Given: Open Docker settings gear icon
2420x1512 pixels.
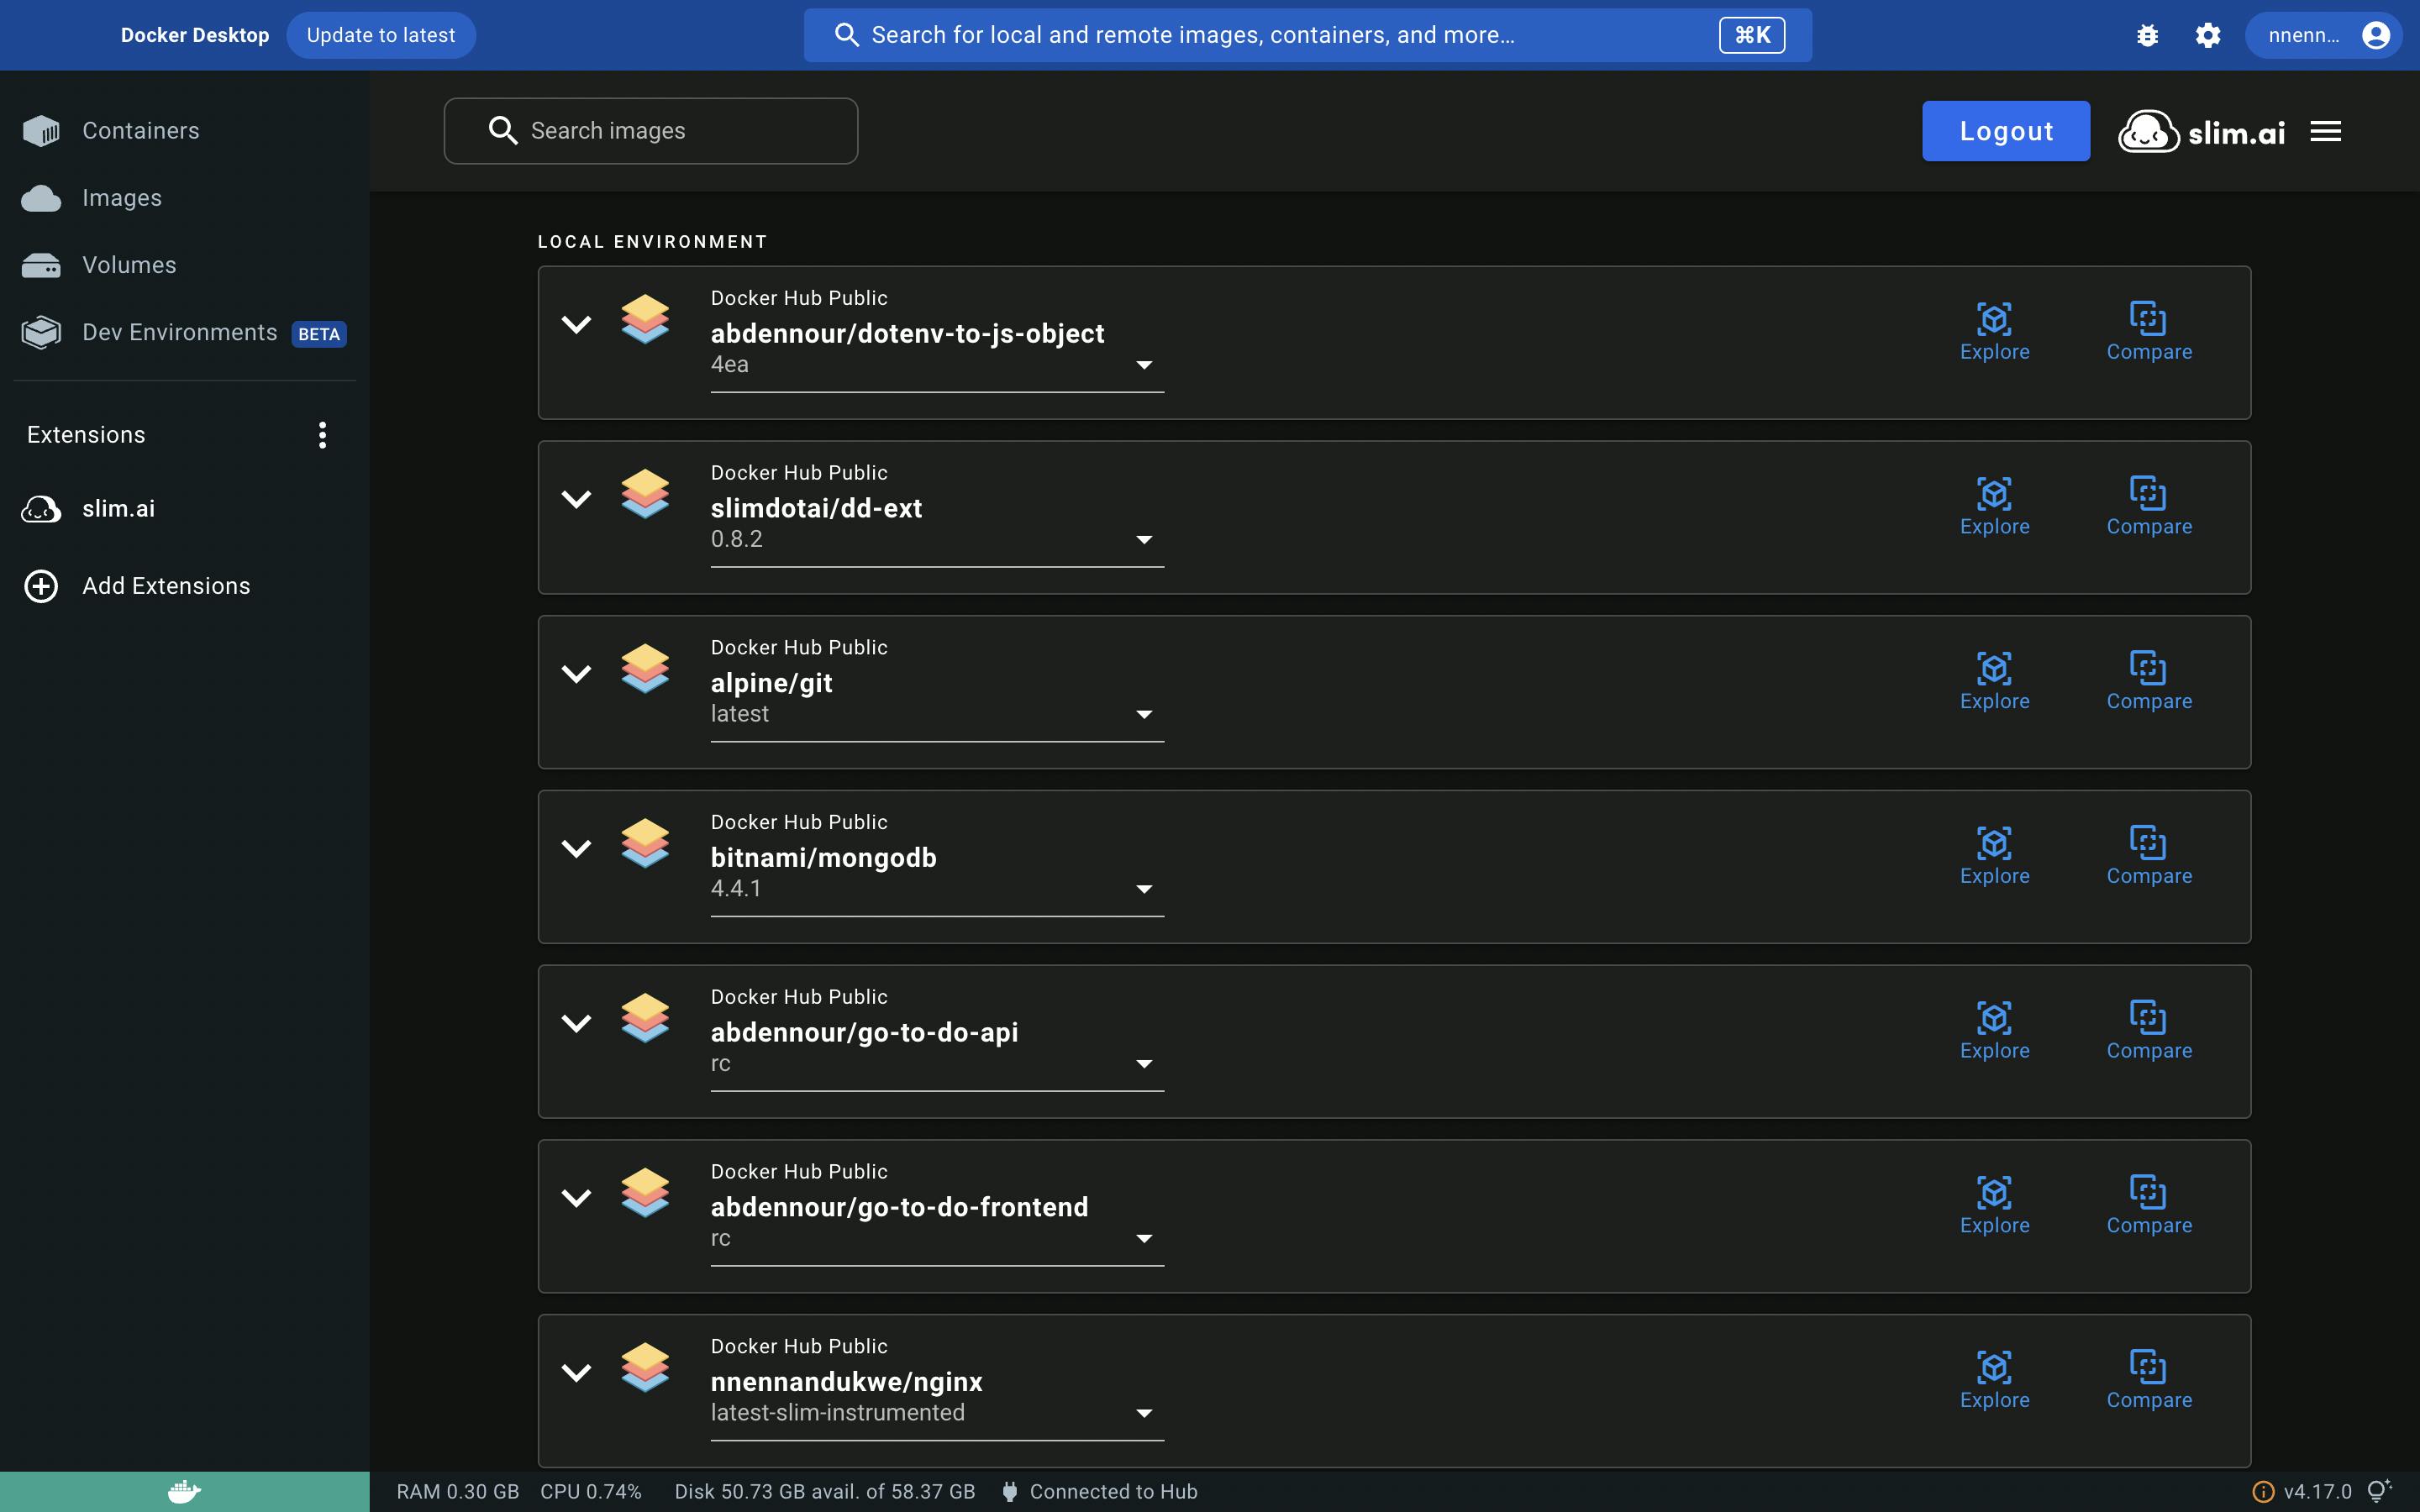Looking at the screenshot, I should pyautogui.click(x=2208, y=35).
